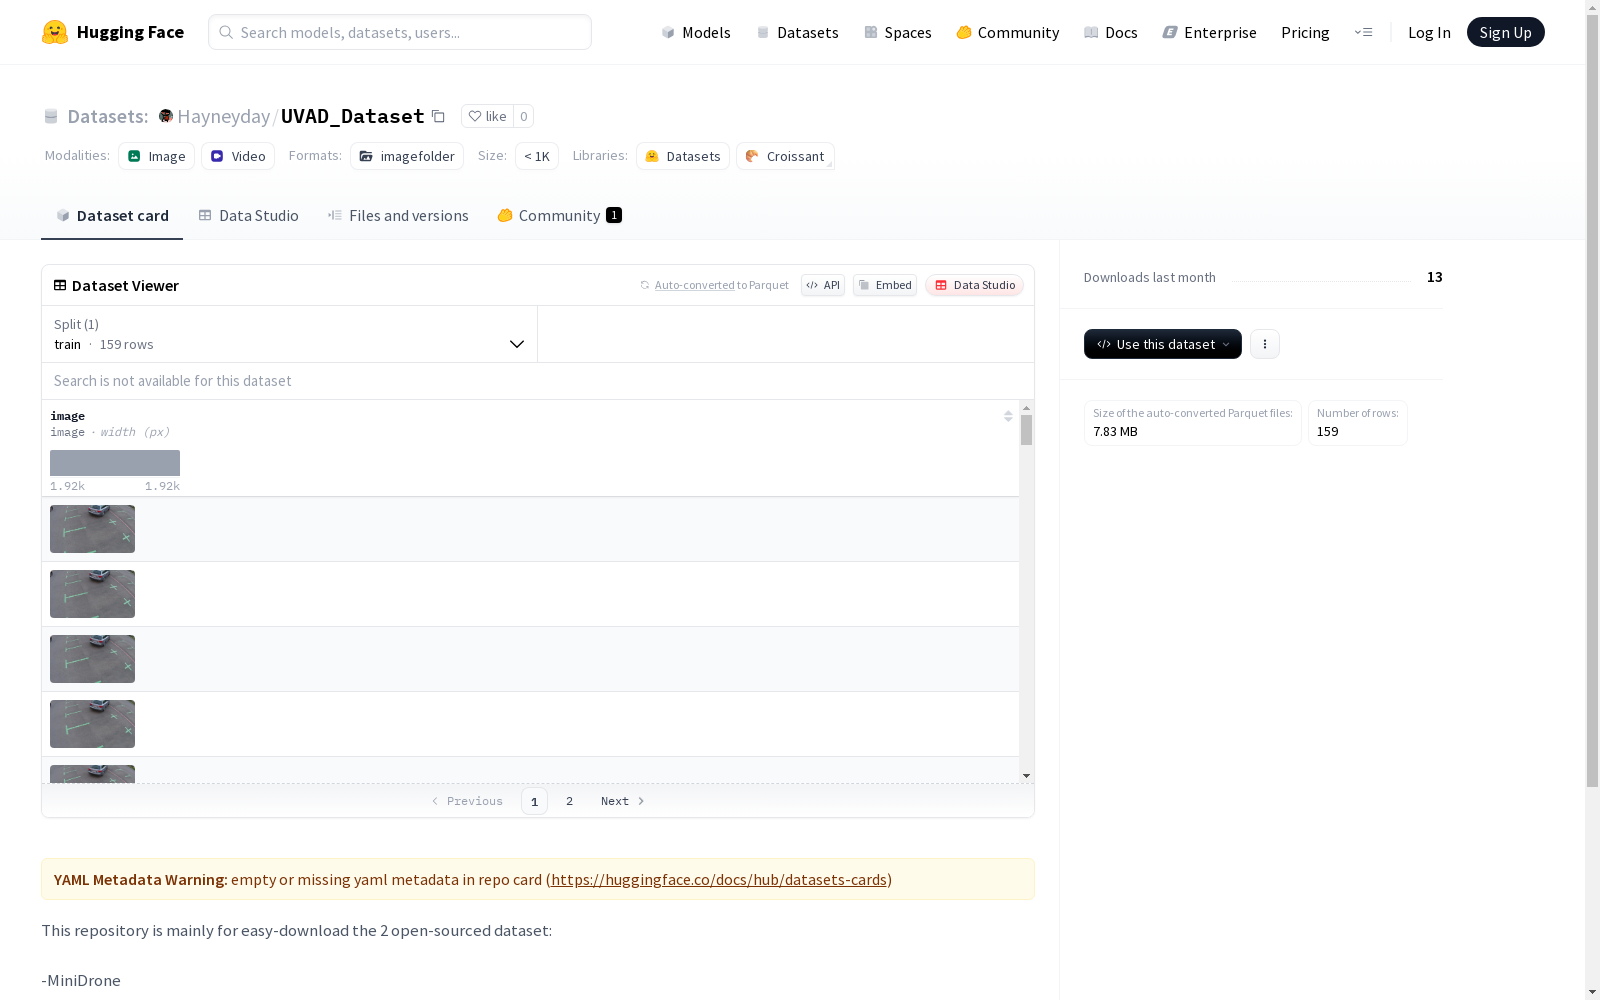Click the Log In link
The image size is (1600, 1000).
point(1429,32)
